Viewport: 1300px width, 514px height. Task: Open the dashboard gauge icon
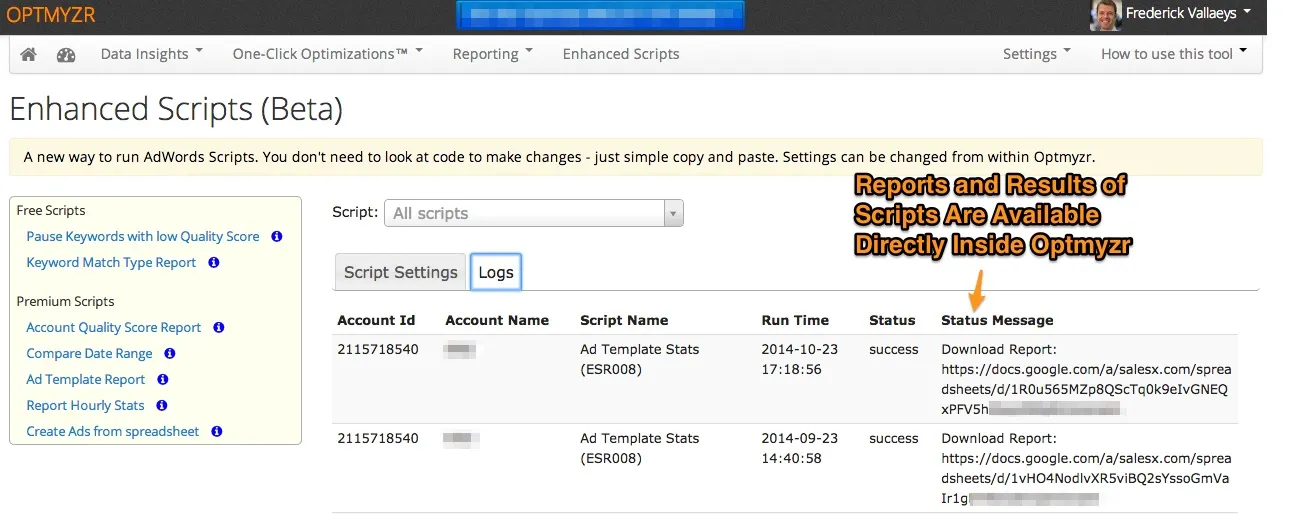66,55
